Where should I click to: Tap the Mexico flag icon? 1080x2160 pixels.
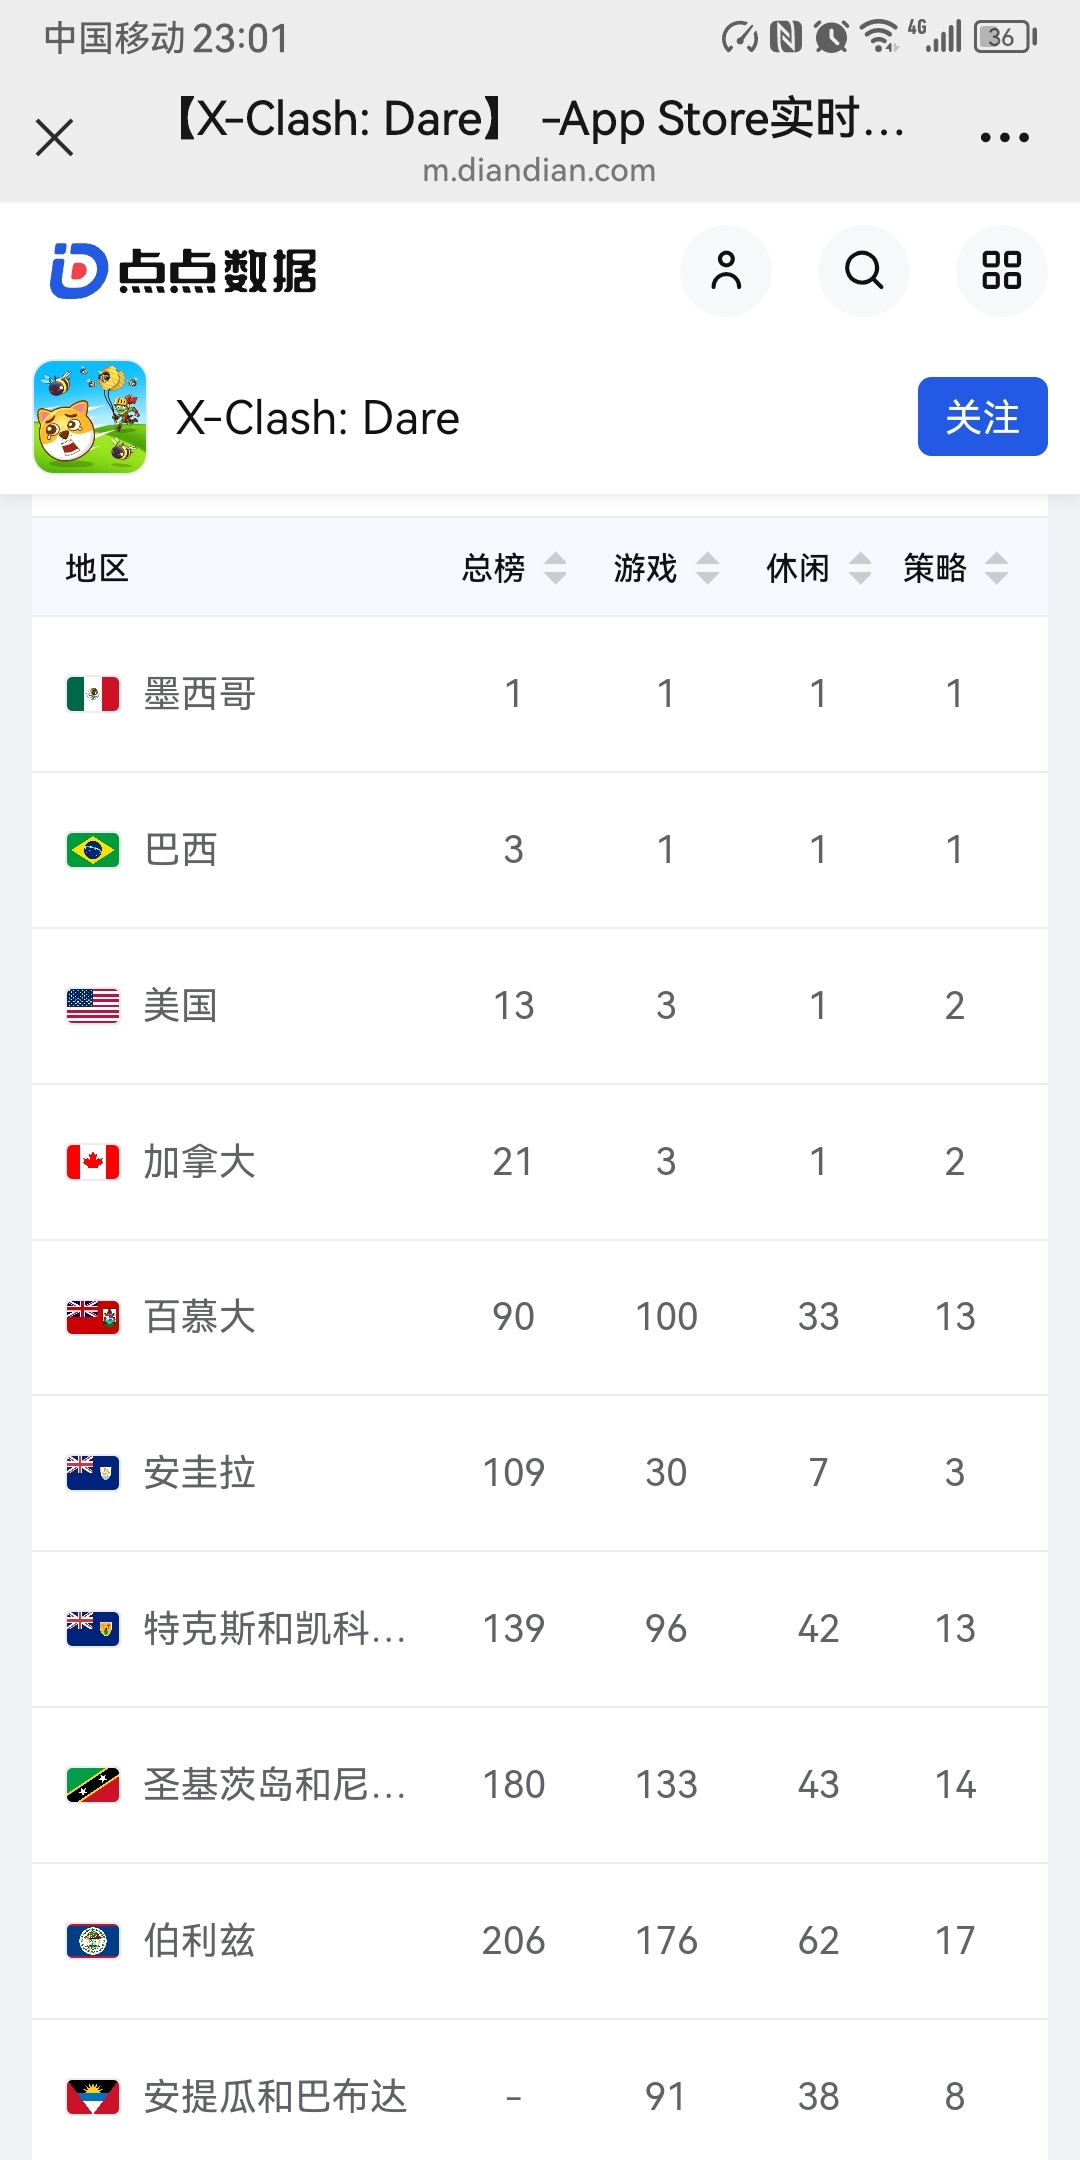tap(93, 694)
